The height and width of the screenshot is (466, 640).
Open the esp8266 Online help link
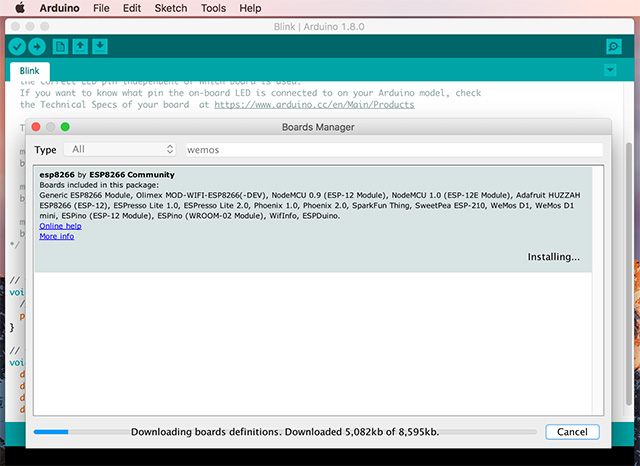60,226
